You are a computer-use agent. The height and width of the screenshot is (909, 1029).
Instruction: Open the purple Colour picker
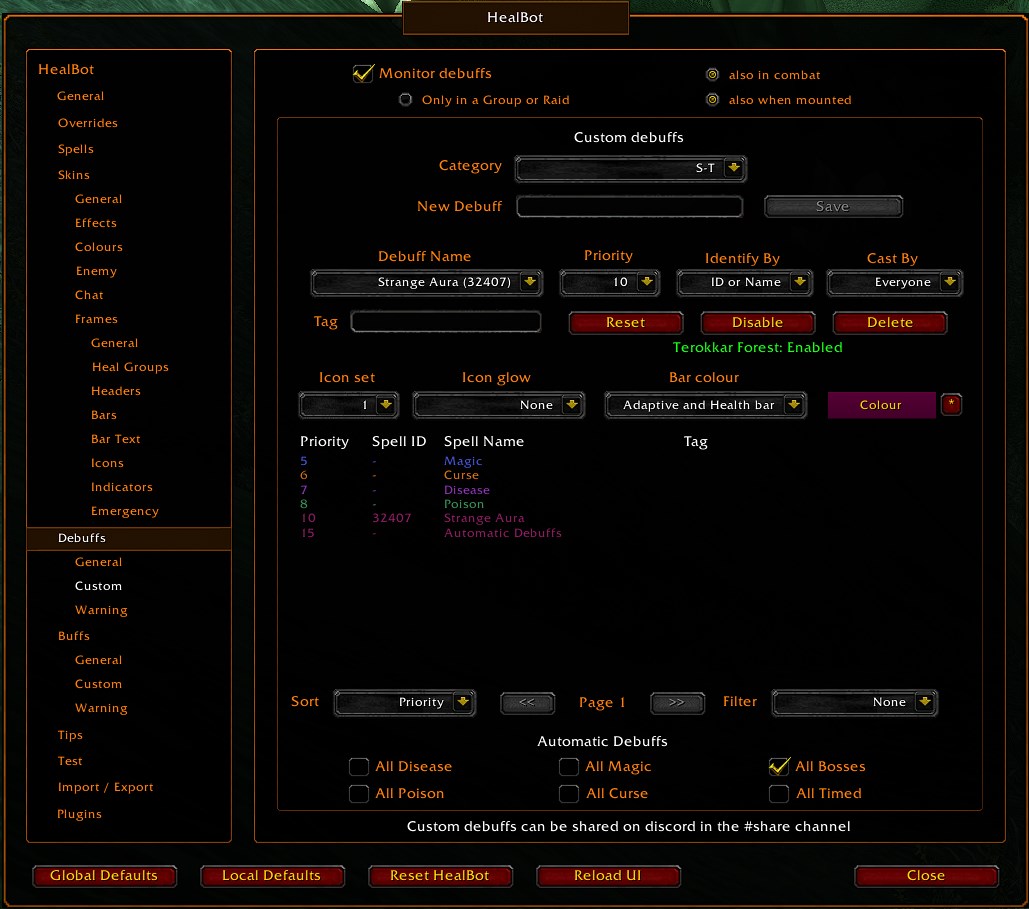[x=881, y=405]
